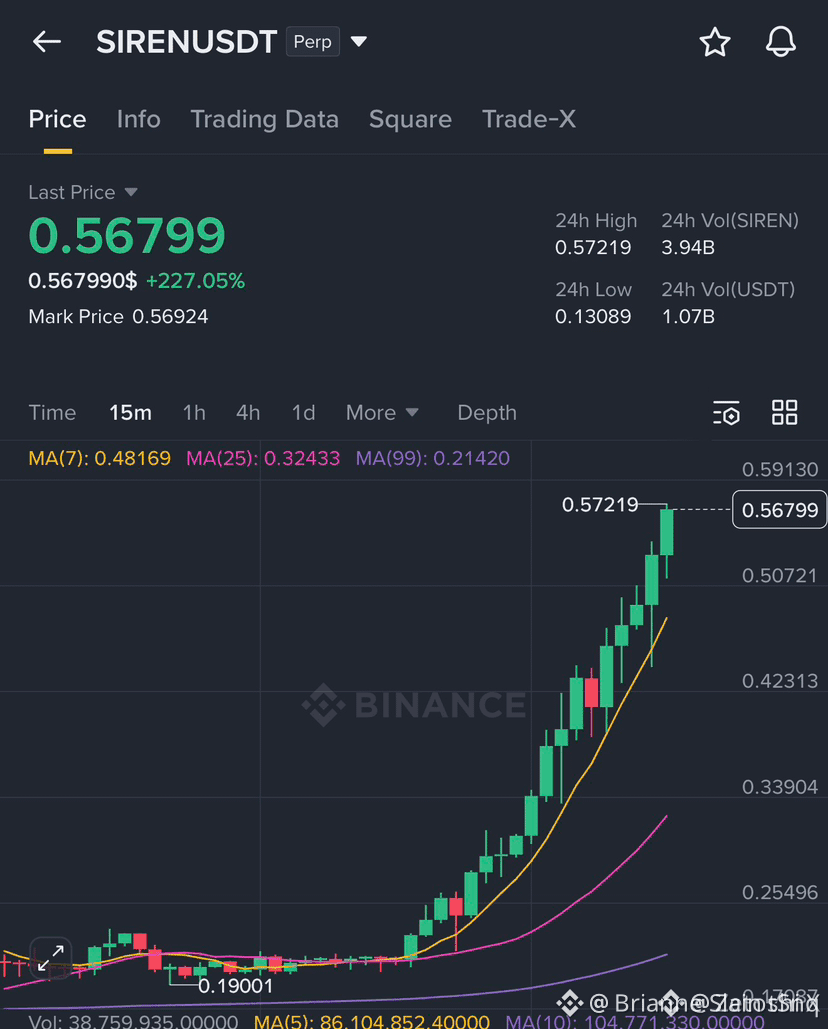This screenshot has height=1029, width=828.
Task: Tap the large 0.56799 last price
Action: point(127,236)
